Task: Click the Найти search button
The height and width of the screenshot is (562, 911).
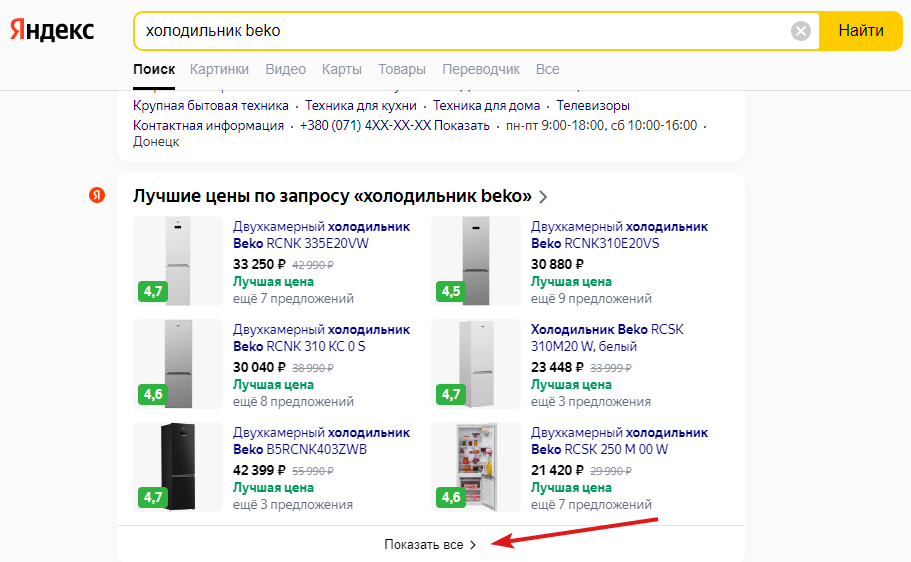Action: (860, 31)
